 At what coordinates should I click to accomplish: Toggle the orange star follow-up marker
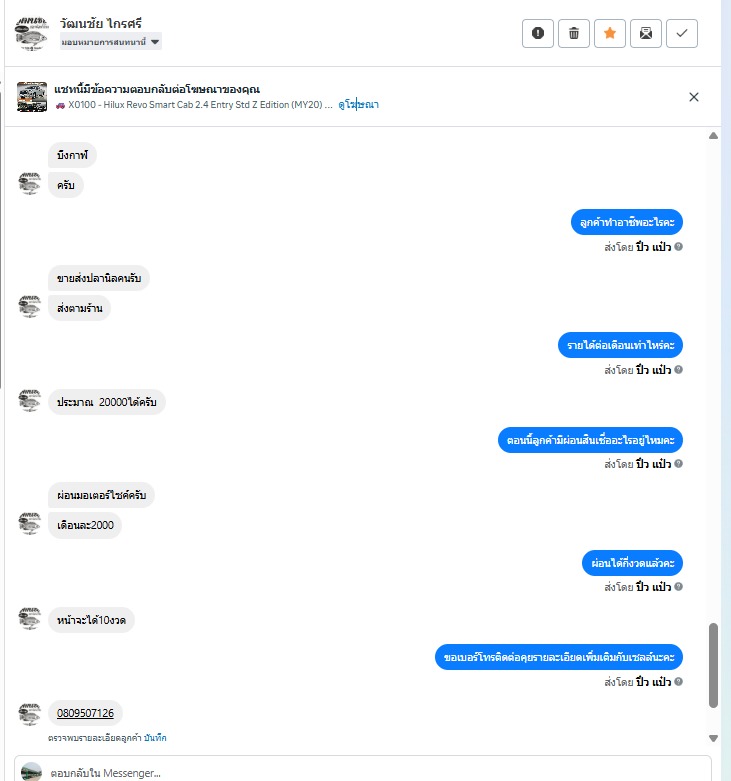pyautogui.click(x=609, y=33)
